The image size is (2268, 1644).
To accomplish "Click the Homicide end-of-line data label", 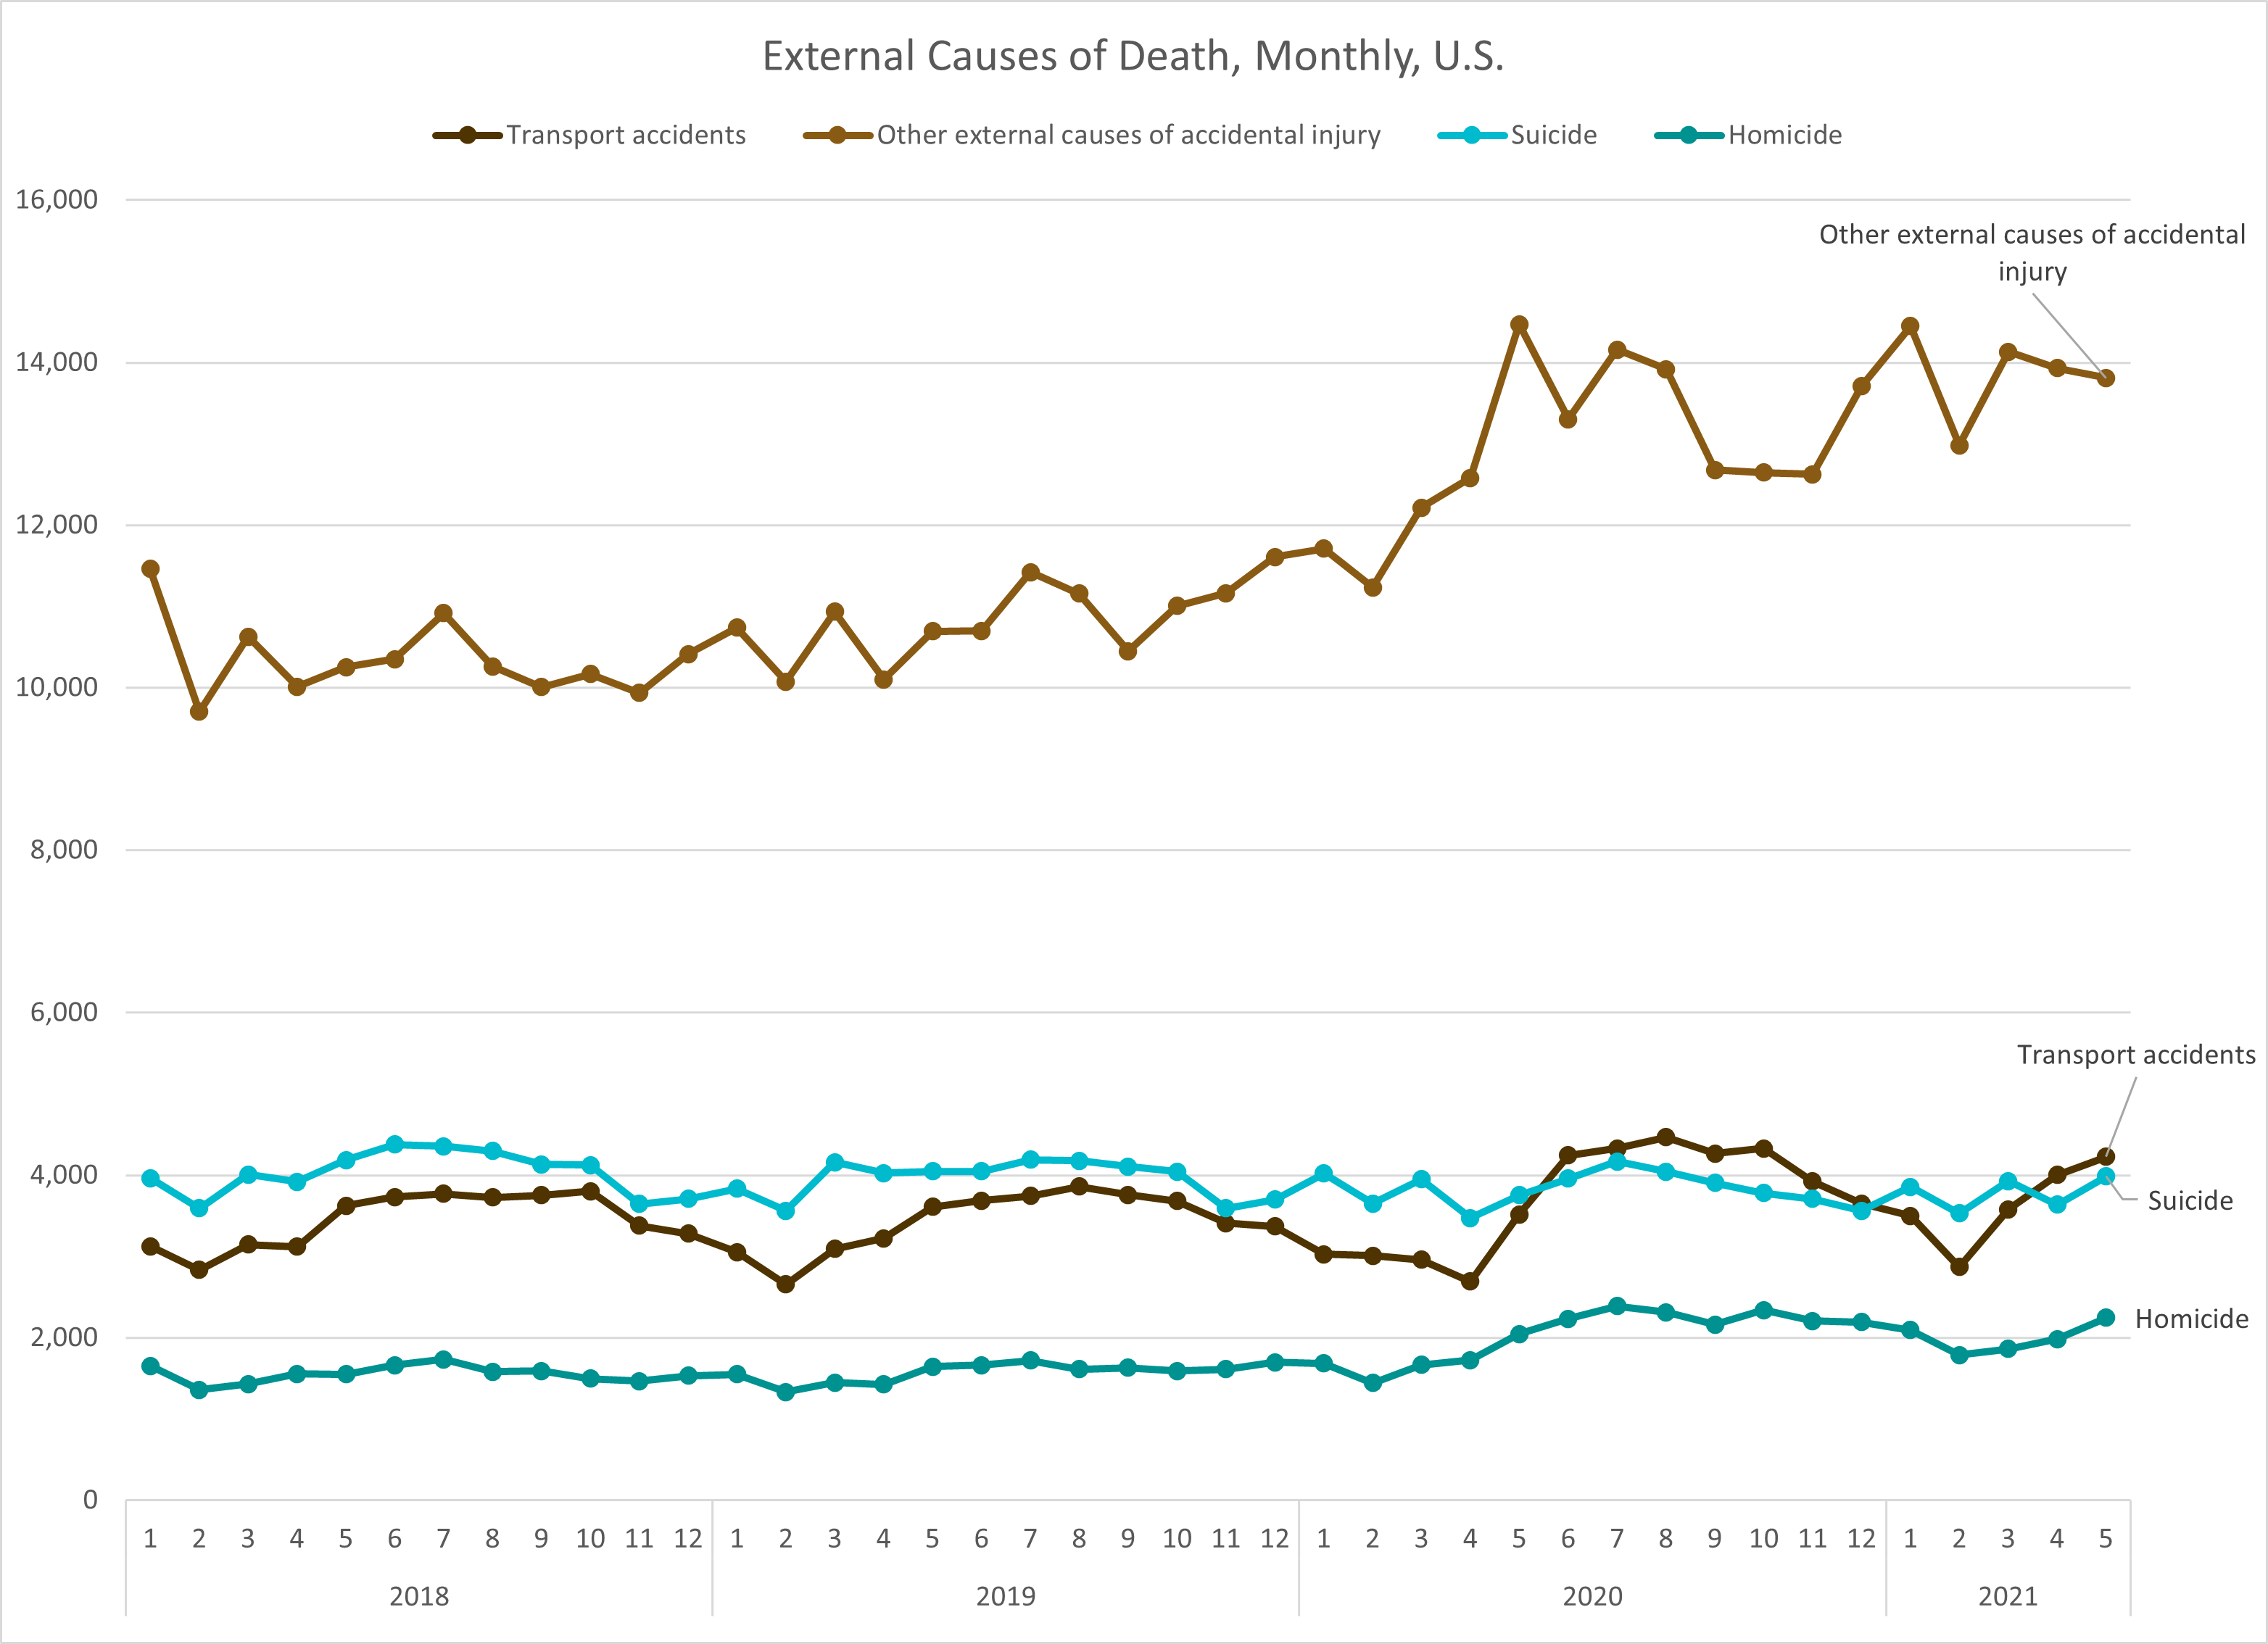I will (x=2191, y=1319).
